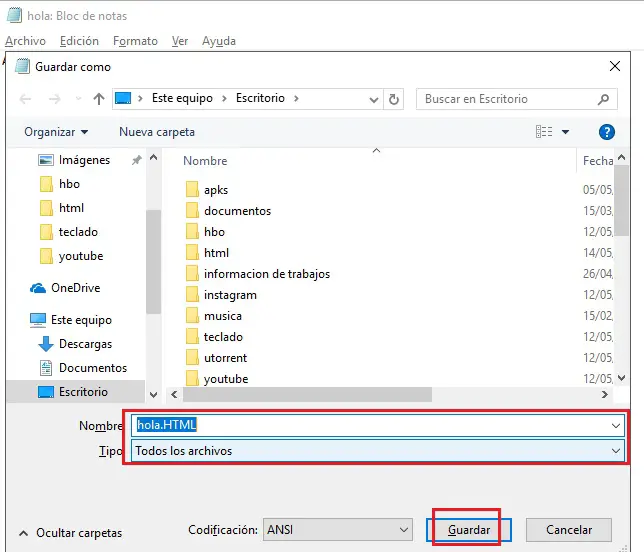644x552 pixels.
Task: Go up one folder level arrow
Action: point(99,99)
